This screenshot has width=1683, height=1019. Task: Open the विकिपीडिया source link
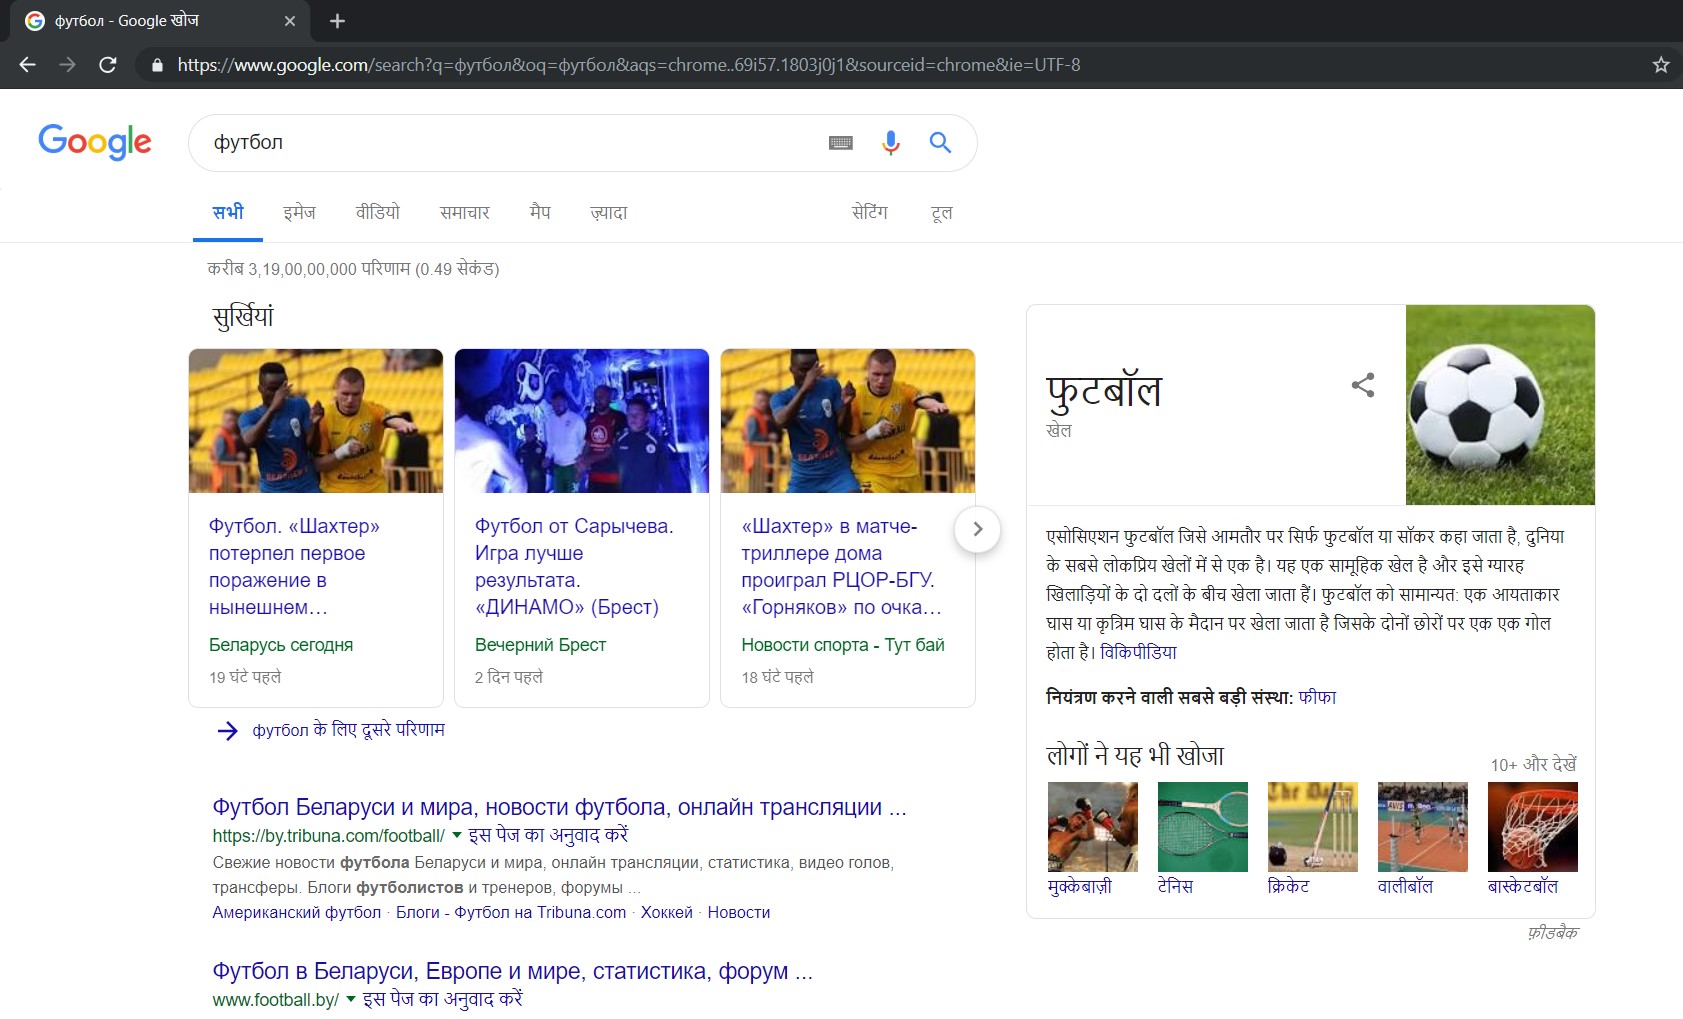pos(1138,652)
